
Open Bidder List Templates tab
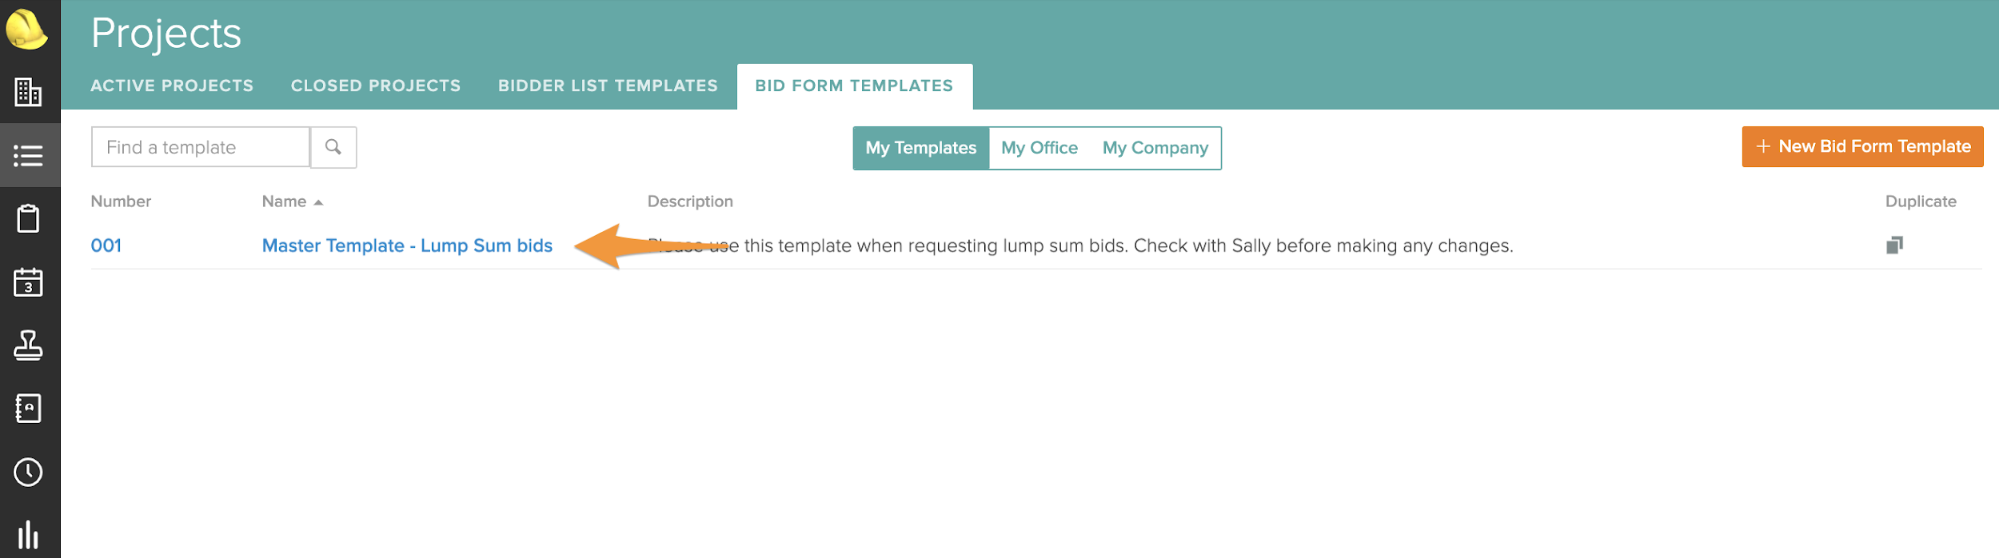tap(608, 86)
